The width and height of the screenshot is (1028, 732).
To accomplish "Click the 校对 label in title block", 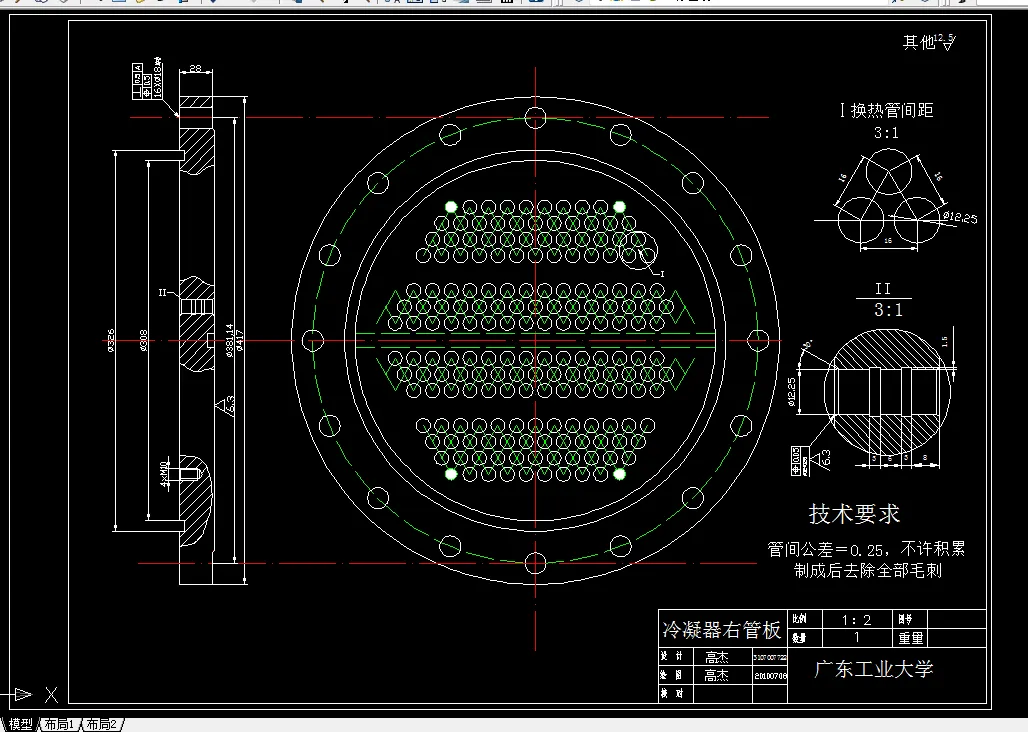I will click(672, 693).
